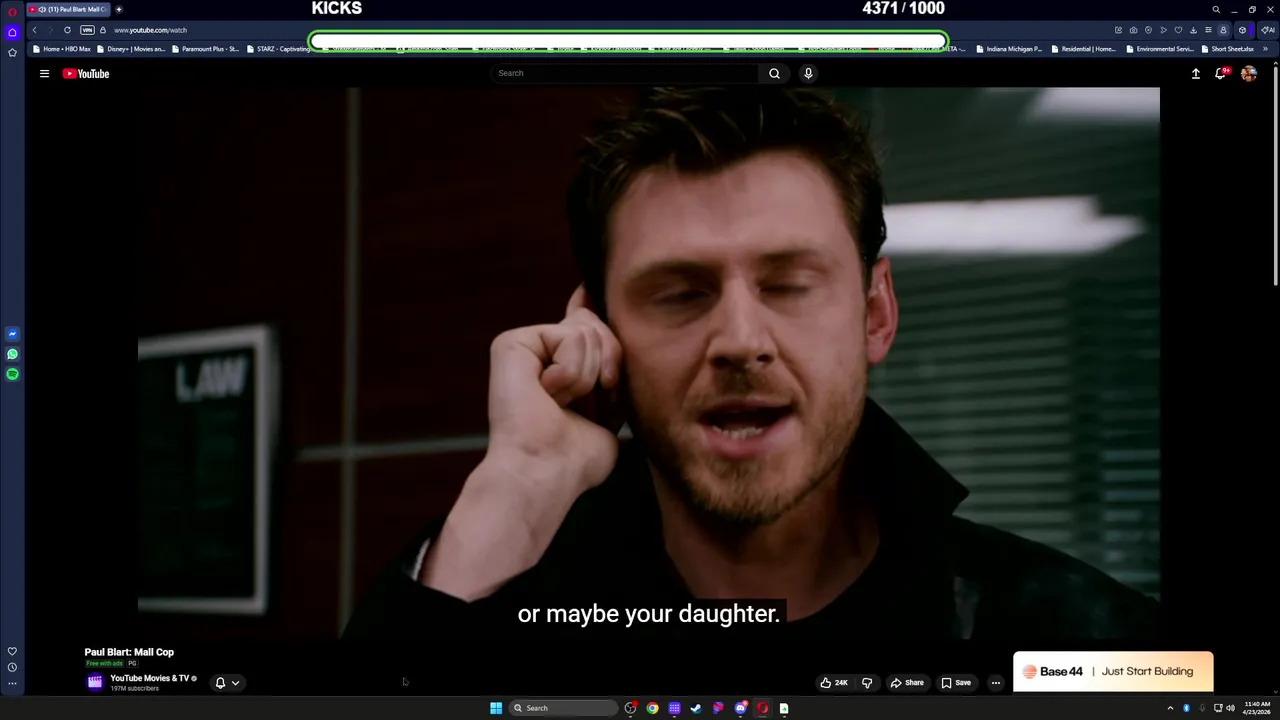Viewport: 1280px width, 720px height.
Task: Reload the page with the refresh icon
Action: click(67, 30)
